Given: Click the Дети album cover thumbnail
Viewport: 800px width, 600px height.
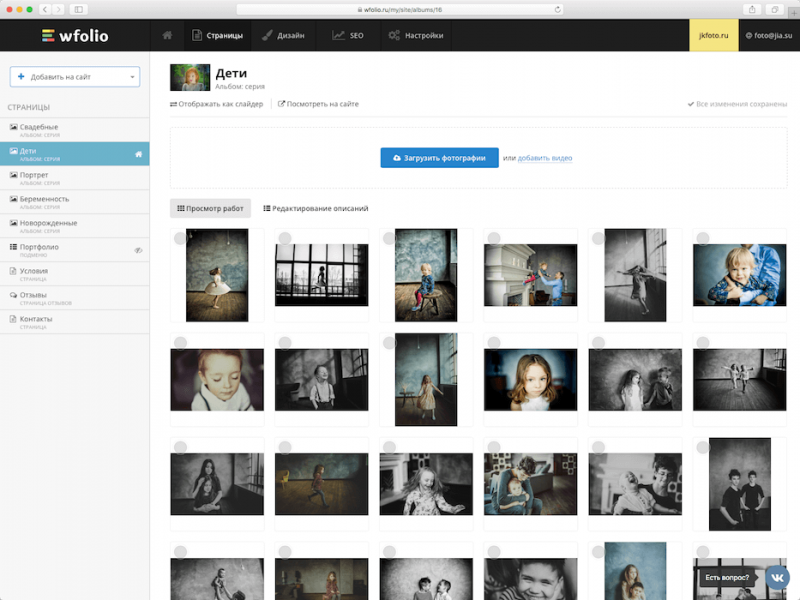Looking at the screenshot, I should (x=190, y=78).
